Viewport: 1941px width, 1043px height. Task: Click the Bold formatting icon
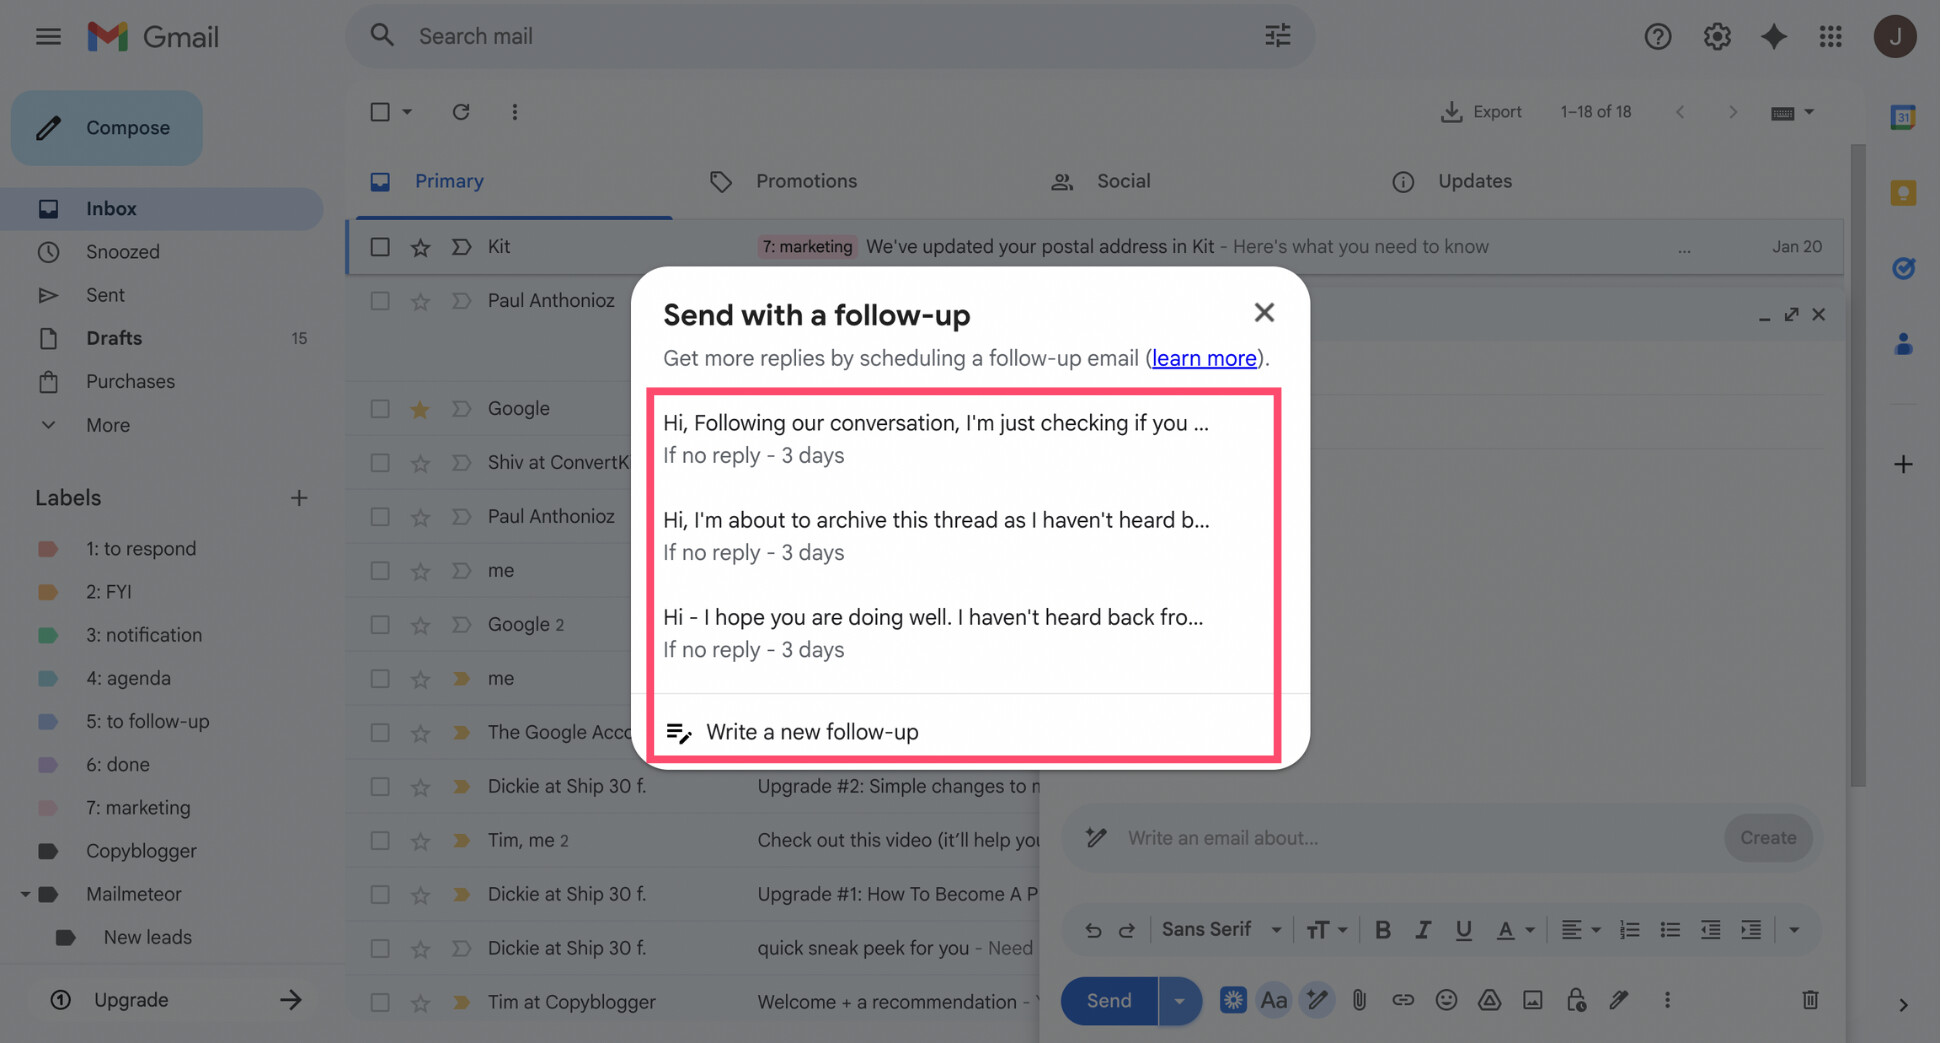point(1382,930)
